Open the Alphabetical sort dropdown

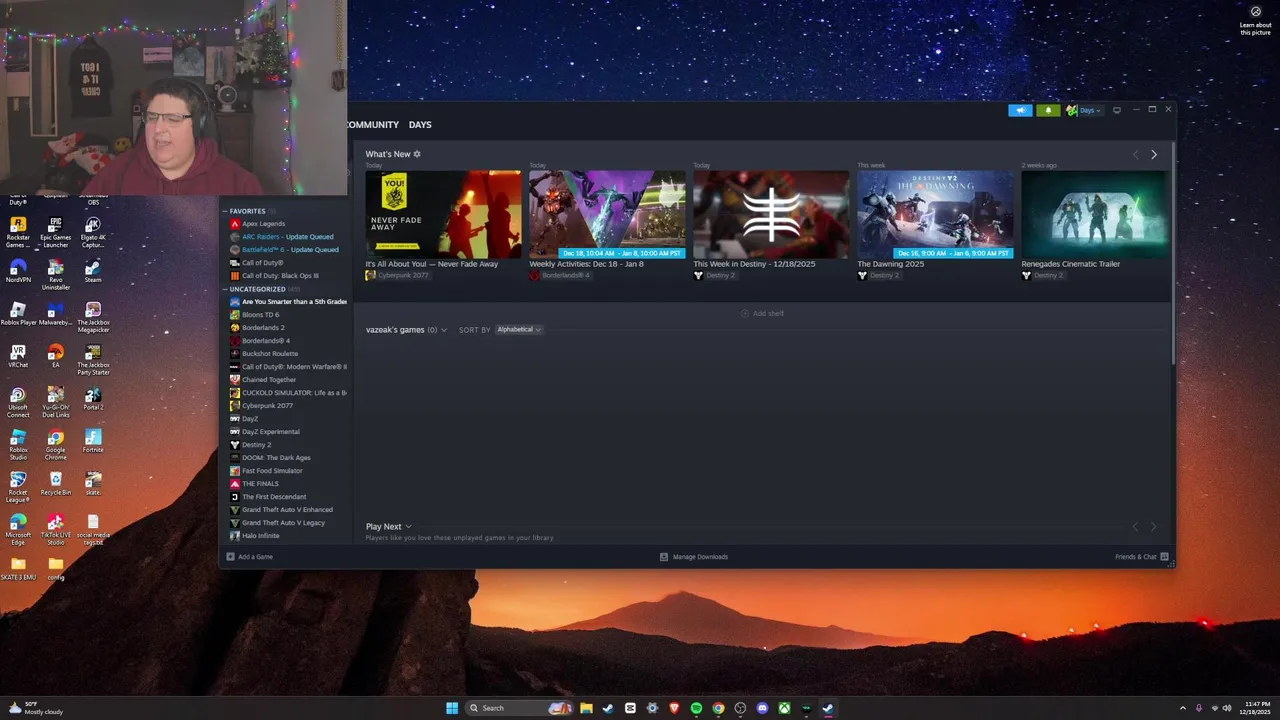tap(519, 330)
